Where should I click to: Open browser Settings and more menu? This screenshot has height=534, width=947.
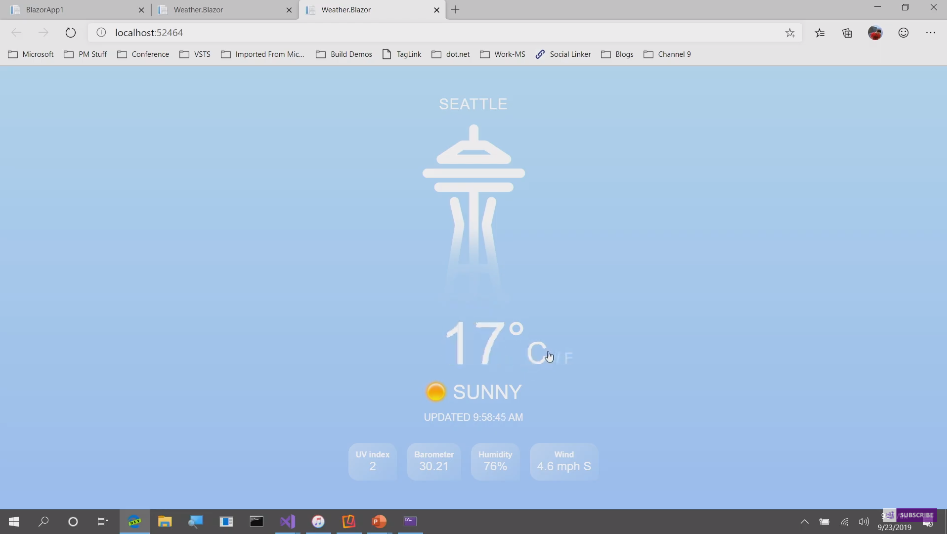click(931, 33)
